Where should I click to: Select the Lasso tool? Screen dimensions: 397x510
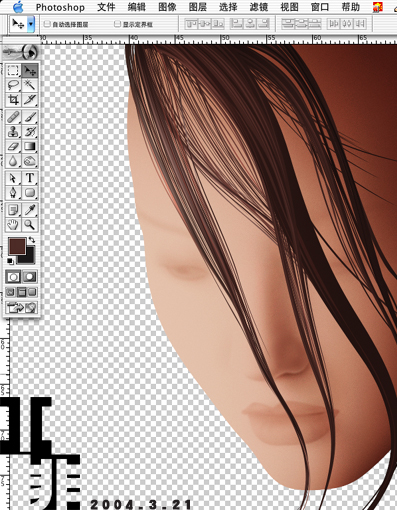[x=13, y=85]
